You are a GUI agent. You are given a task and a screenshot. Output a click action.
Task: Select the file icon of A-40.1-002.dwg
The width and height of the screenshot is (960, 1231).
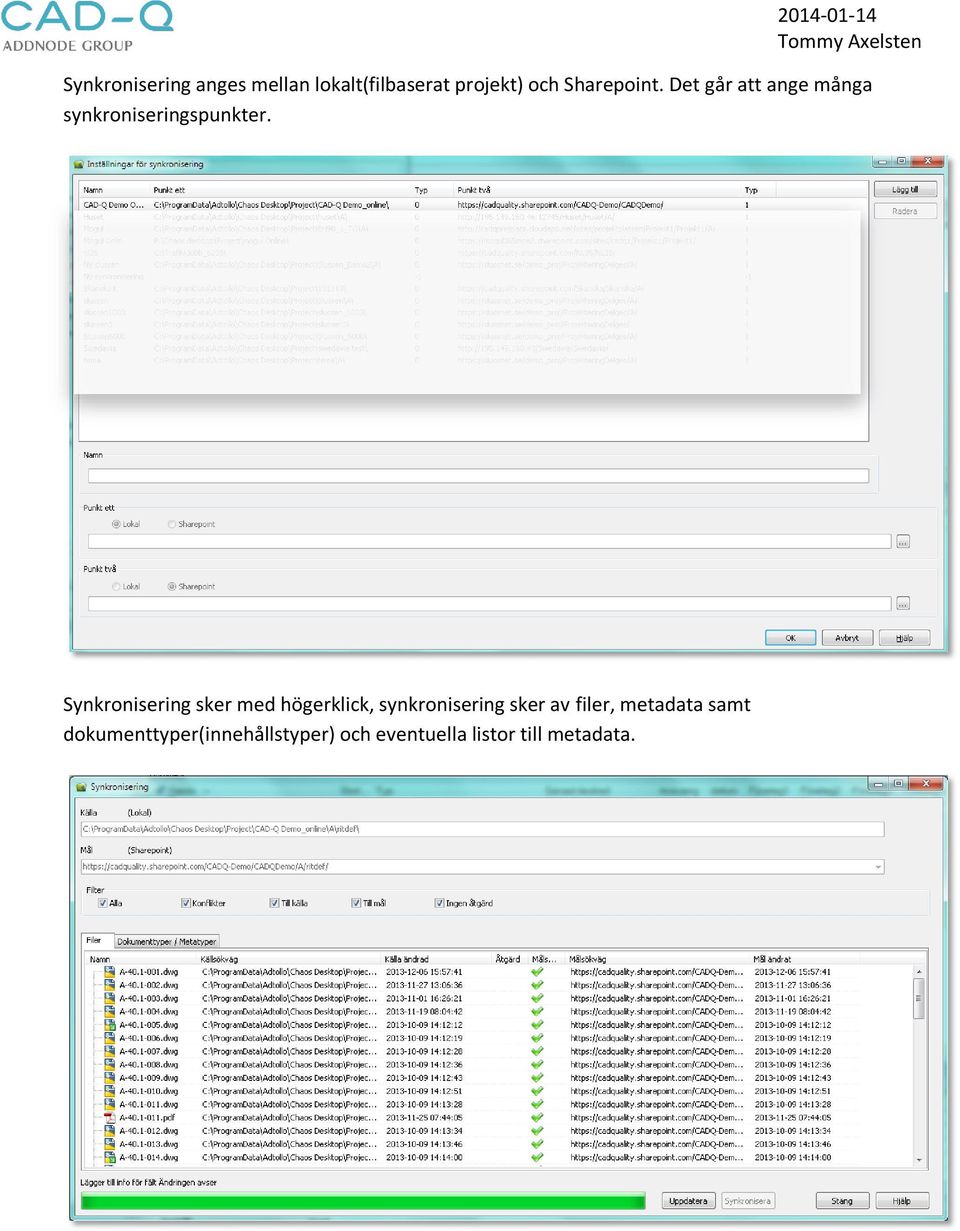coord(109,985)
